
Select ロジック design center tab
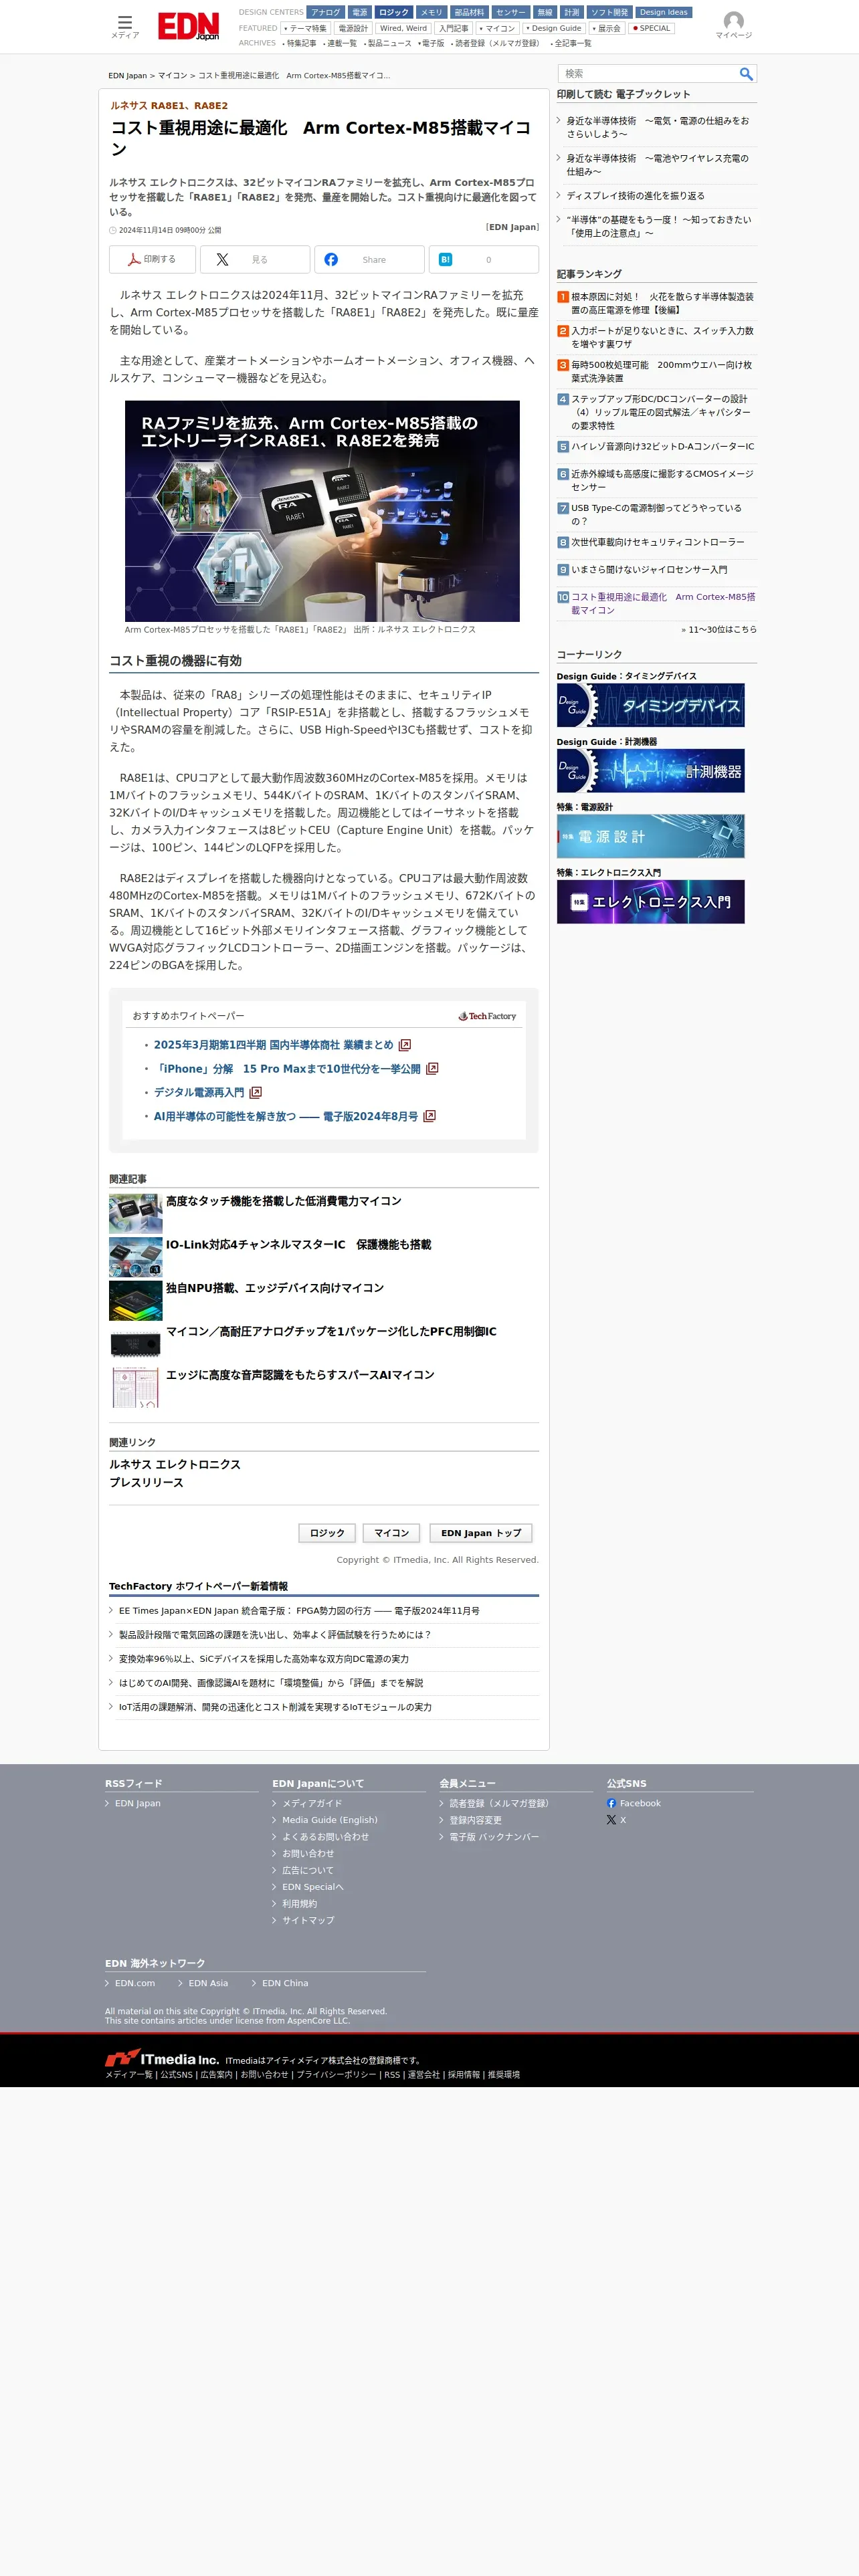(393, 13)
